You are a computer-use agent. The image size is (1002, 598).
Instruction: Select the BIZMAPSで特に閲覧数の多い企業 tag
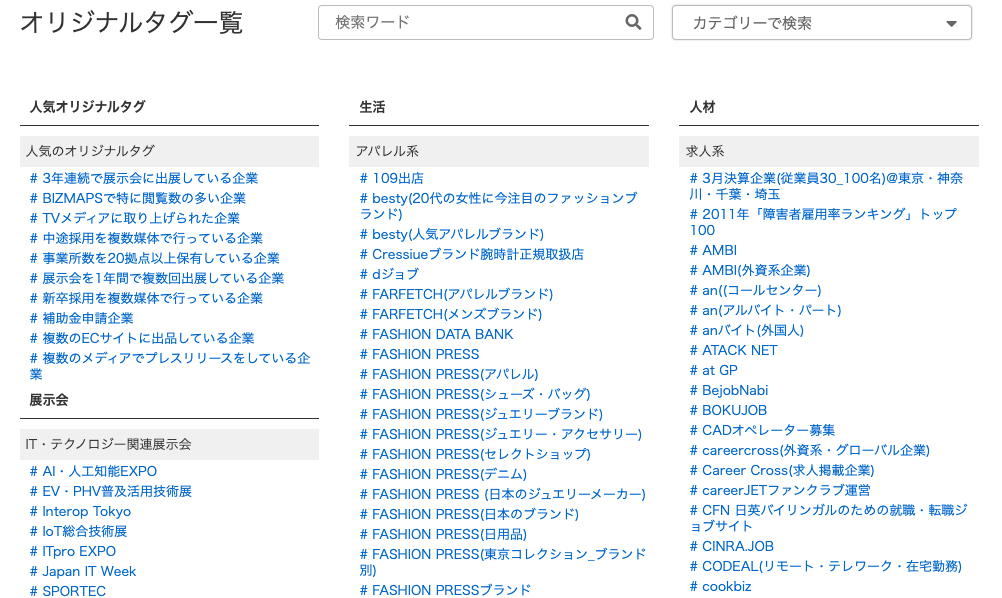[143, 198]
